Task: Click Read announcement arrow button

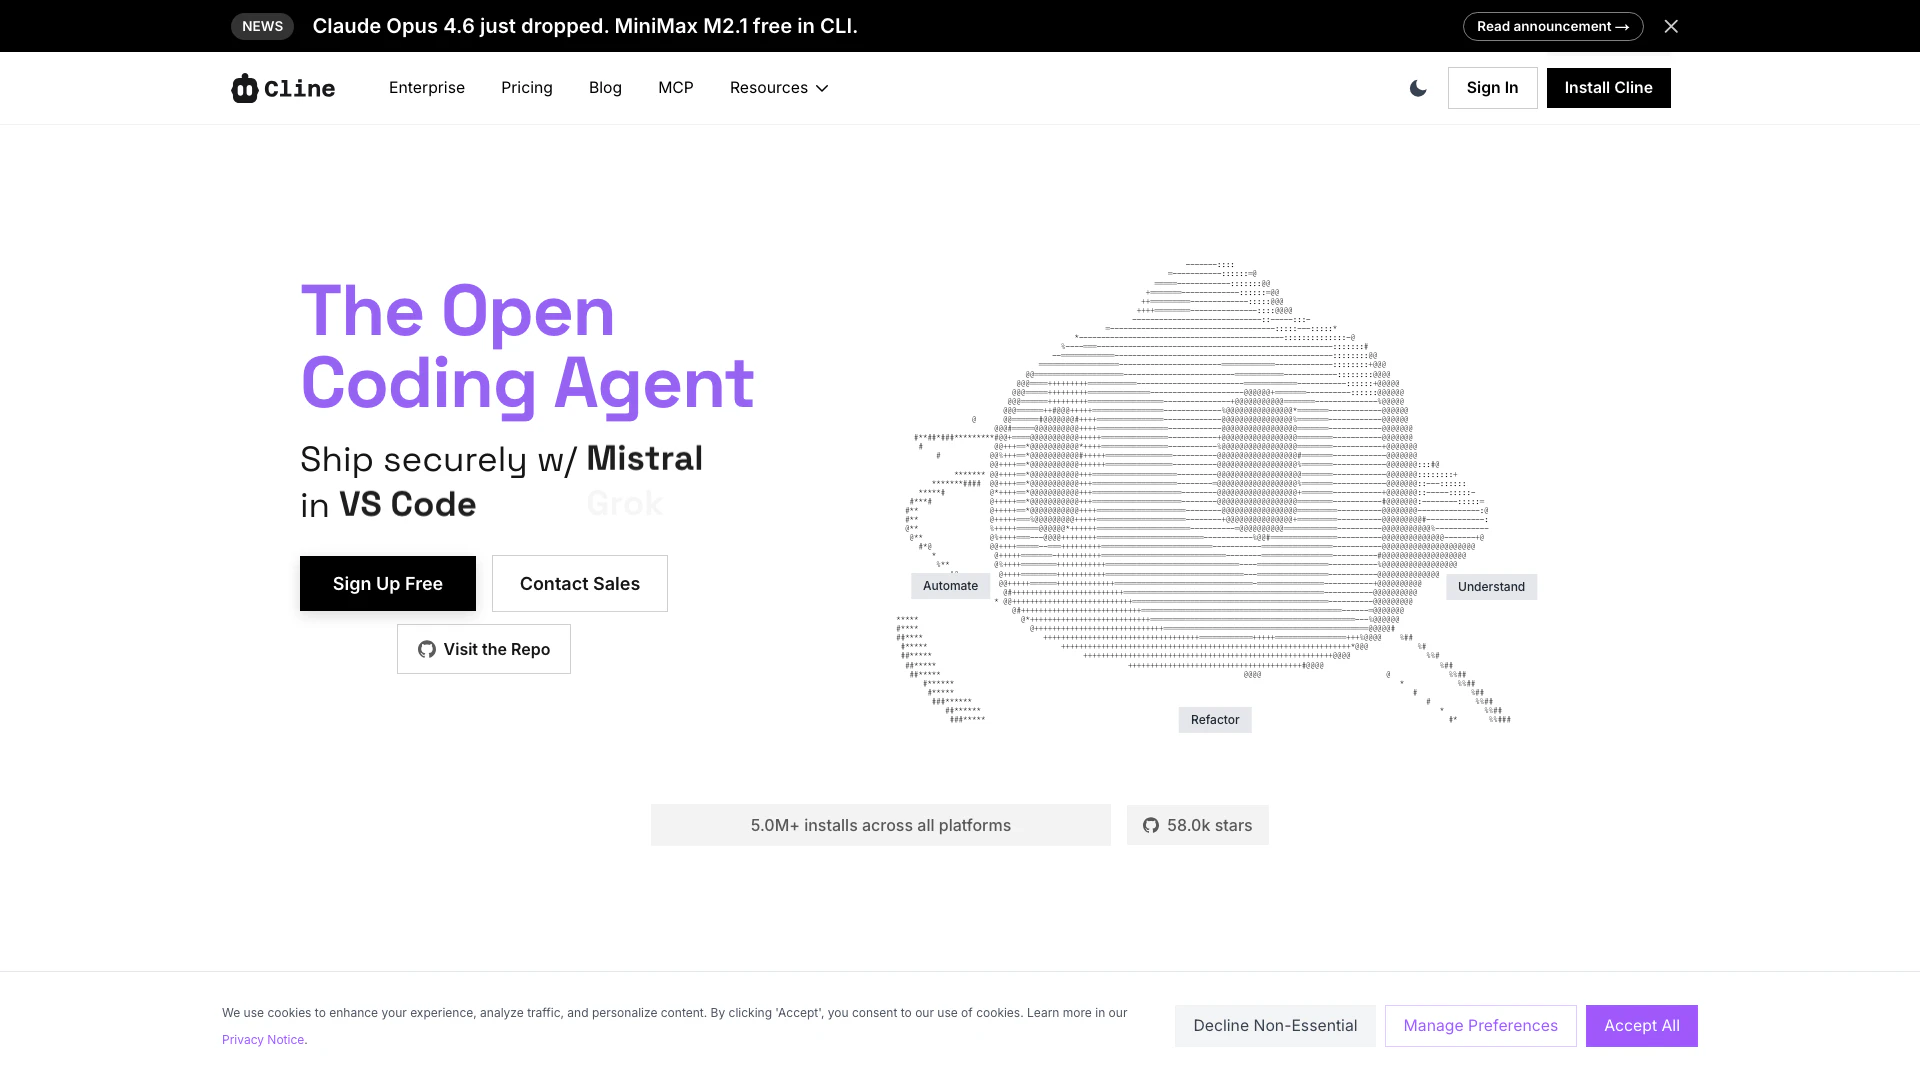Action: click(x=1552, y=26)
